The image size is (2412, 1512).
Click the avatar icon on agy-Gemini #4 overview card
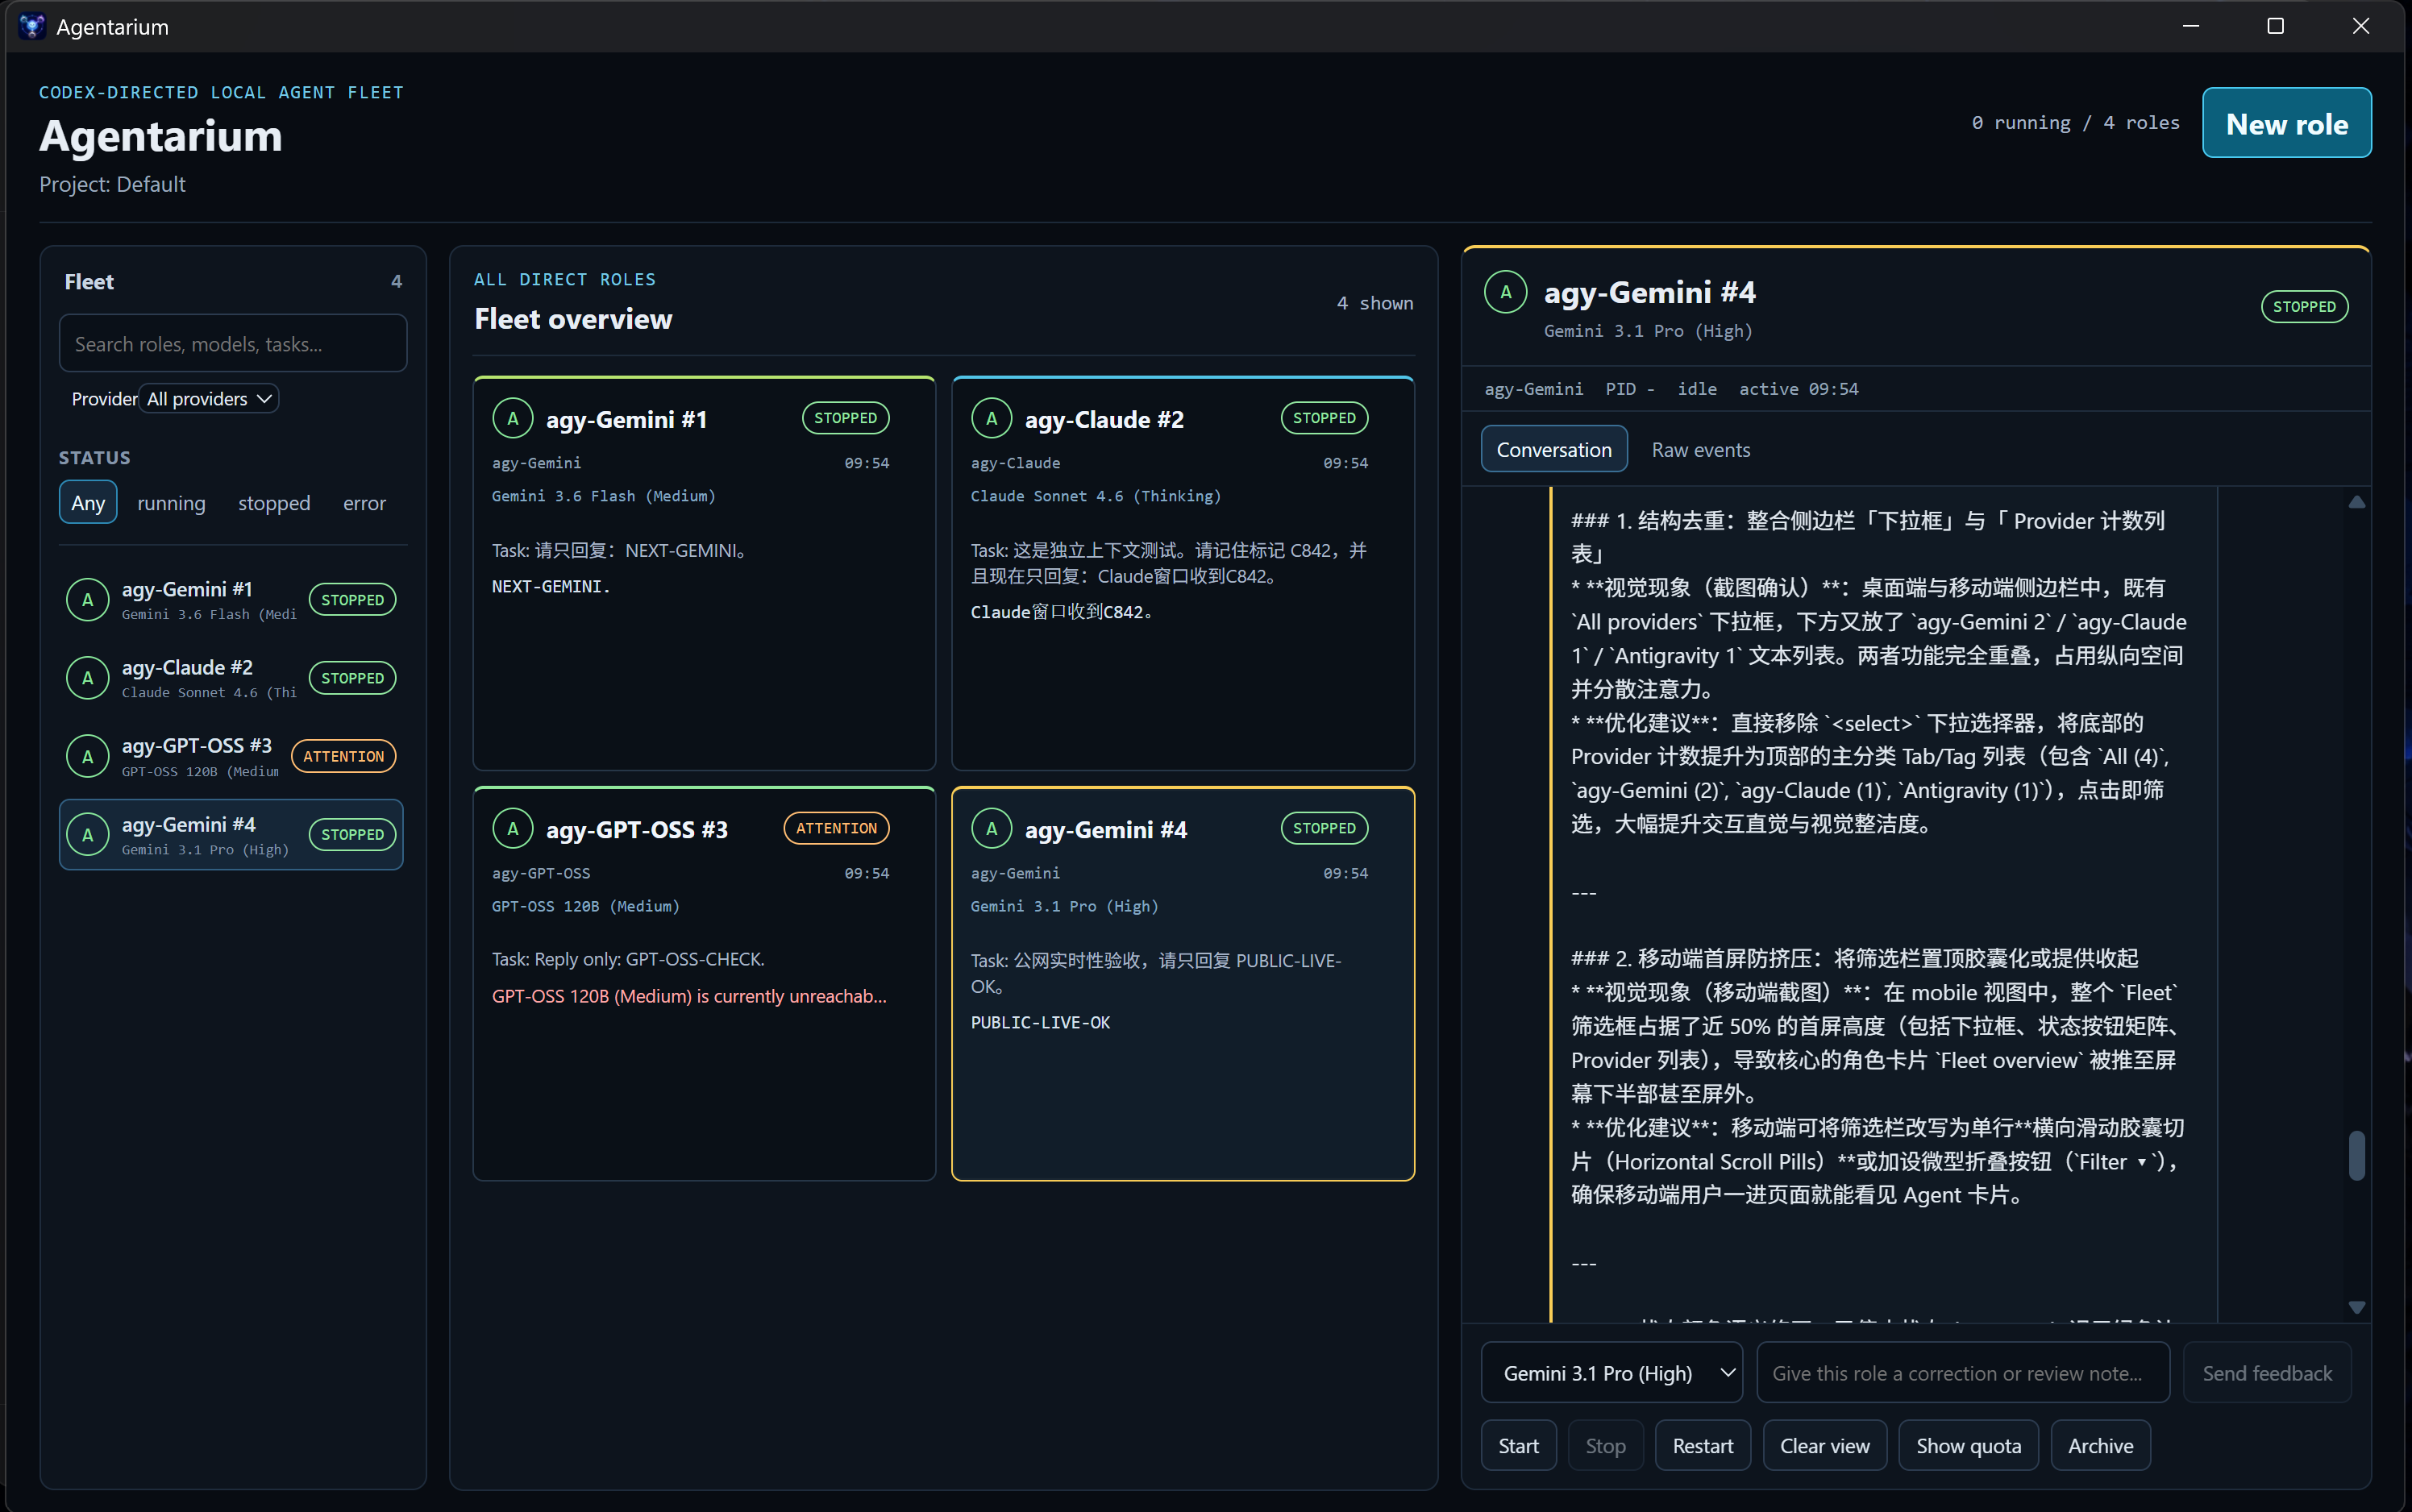tap(992, 829)
